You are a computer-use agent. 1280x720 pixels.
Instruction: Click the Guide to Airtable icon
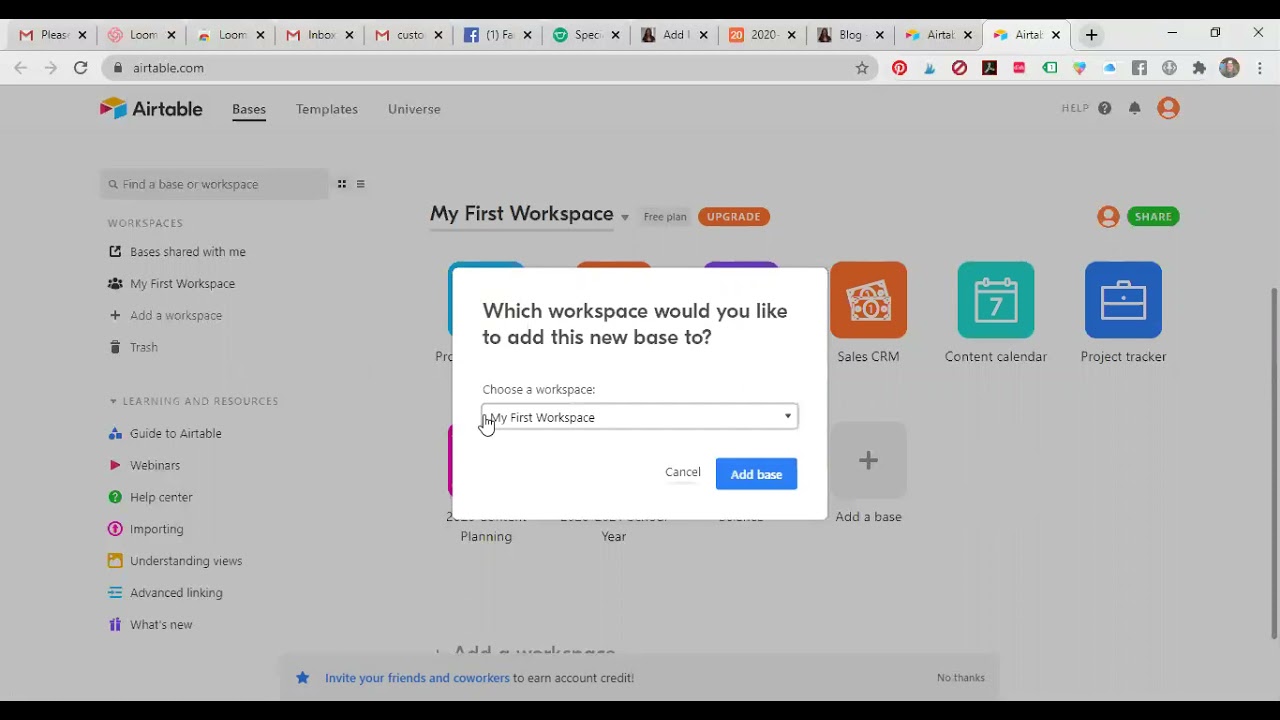tap(115, 433)
